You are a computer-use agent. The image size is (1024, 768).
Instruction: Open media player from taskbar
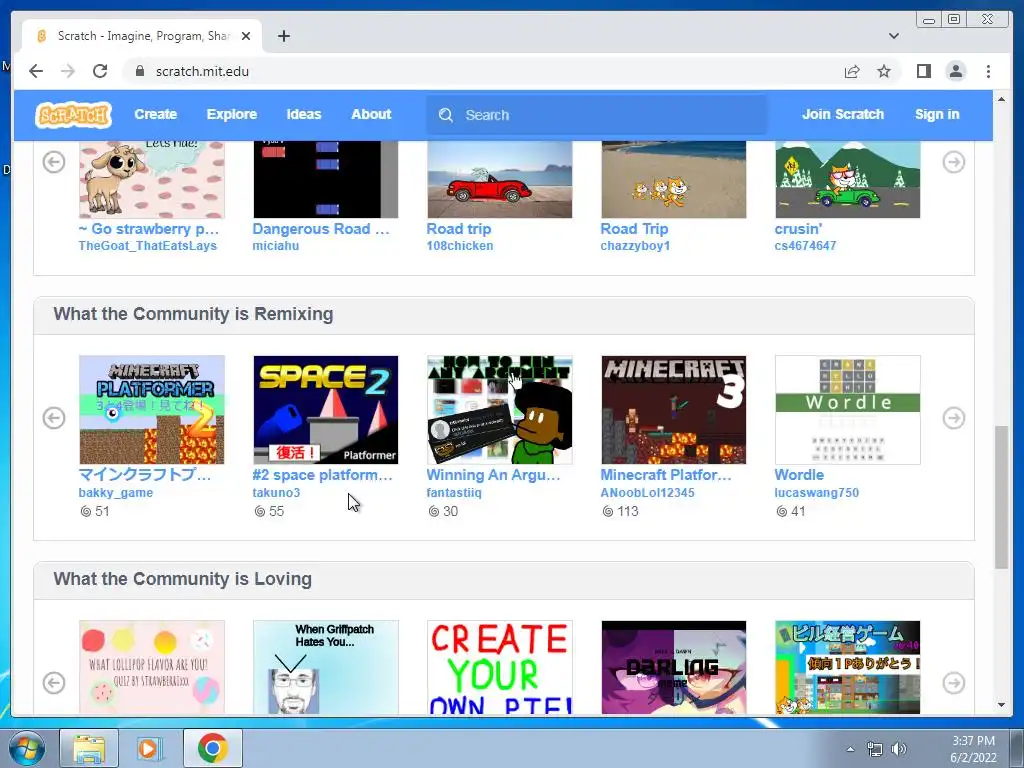pyautogui.click(x=149, y=749)
